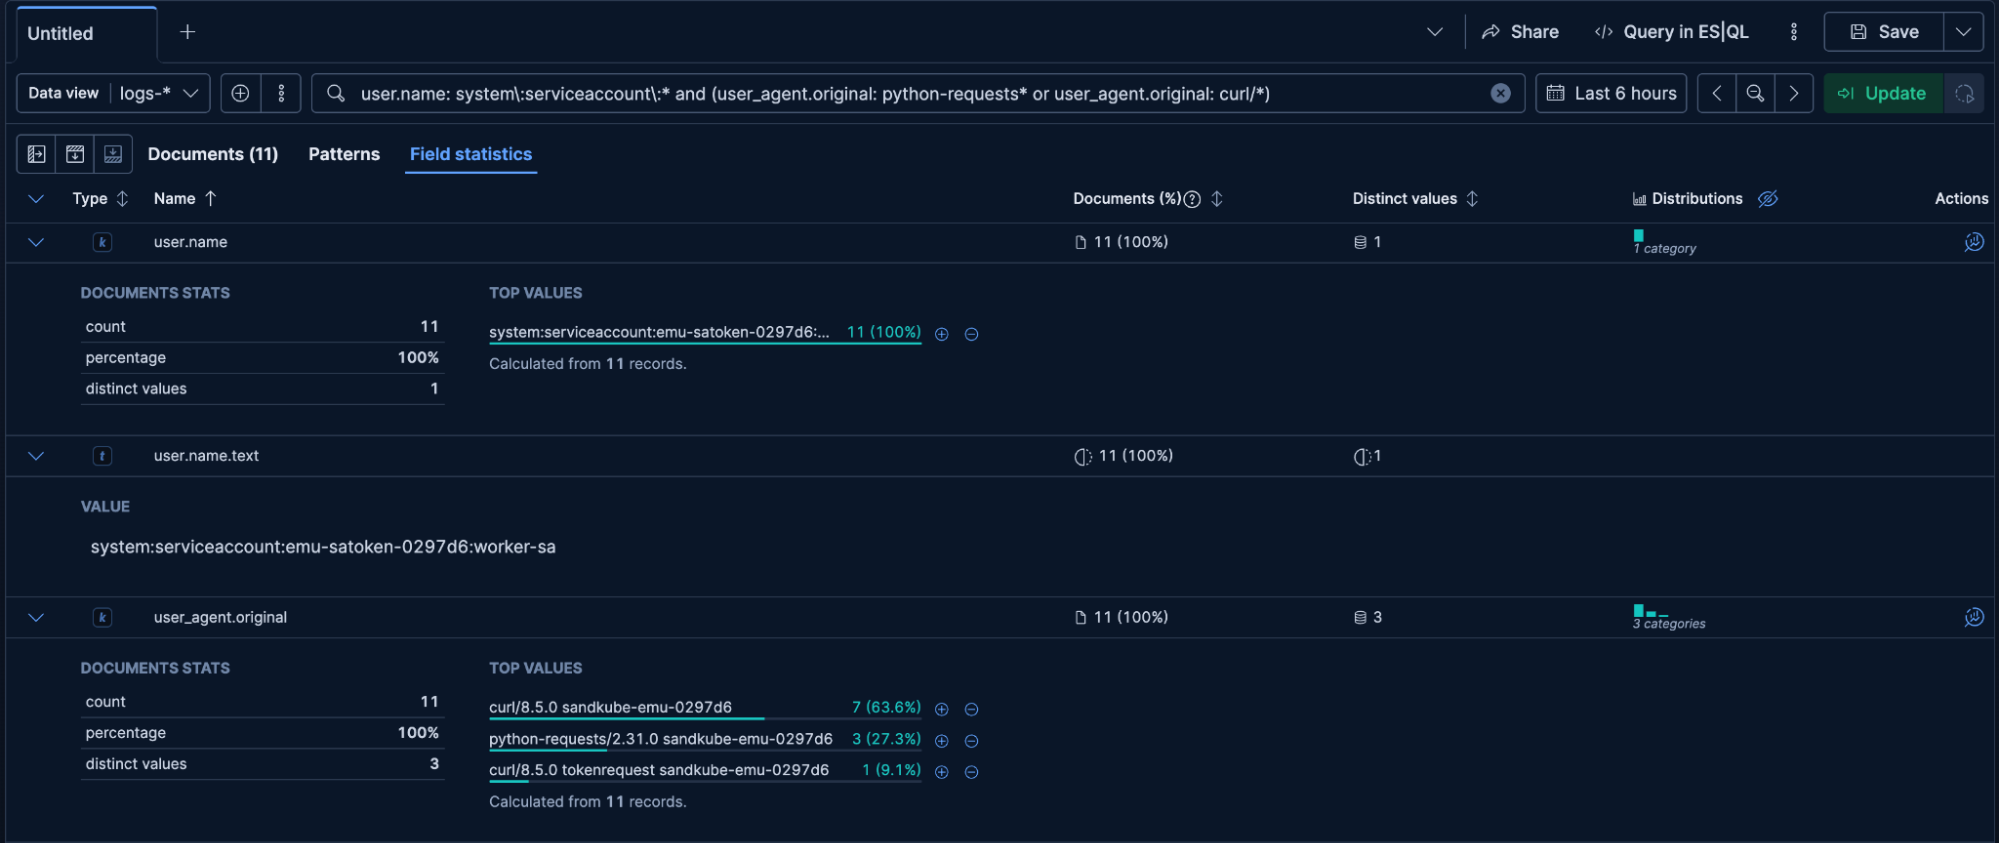1999x844 pixels.
Task: Collapse the user.name.text row
Action: 36,456
